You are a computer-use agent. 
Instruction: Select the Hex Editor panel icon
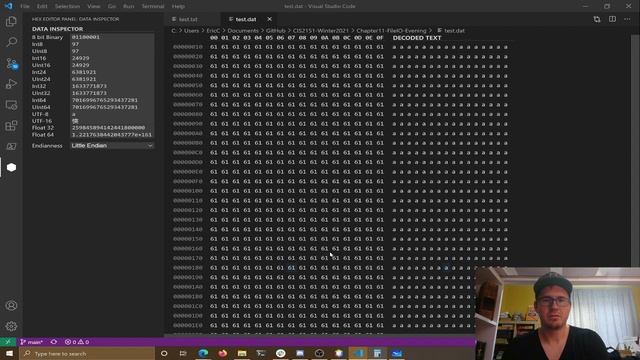coord(11,167)
